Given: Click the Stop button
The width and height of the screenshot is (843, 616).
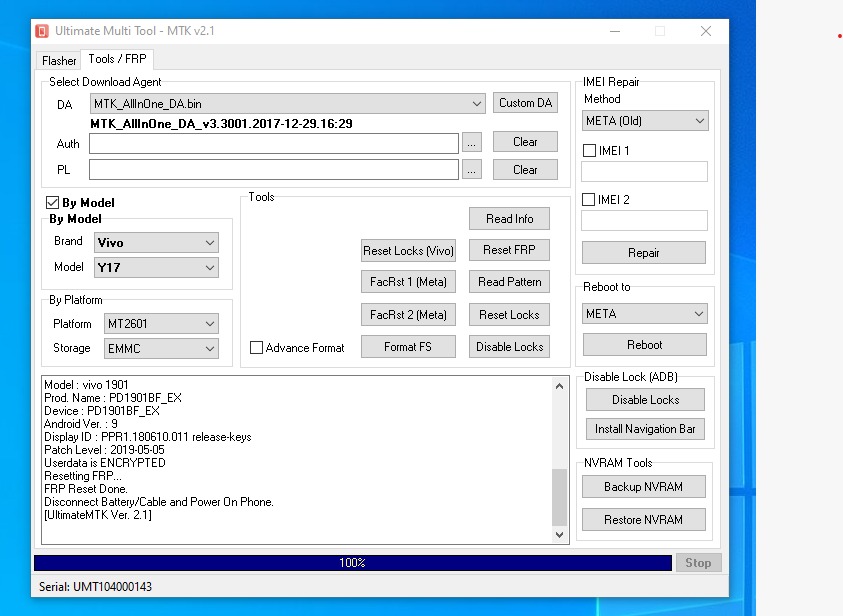Looking at the screenshot, I should click(698, 563).
